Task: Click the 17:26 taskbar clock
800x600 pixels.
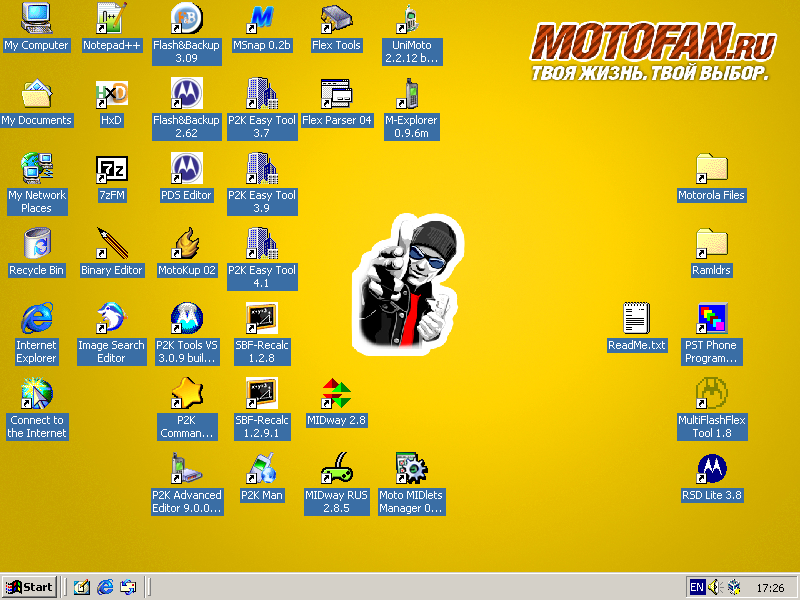Action: 770,588
